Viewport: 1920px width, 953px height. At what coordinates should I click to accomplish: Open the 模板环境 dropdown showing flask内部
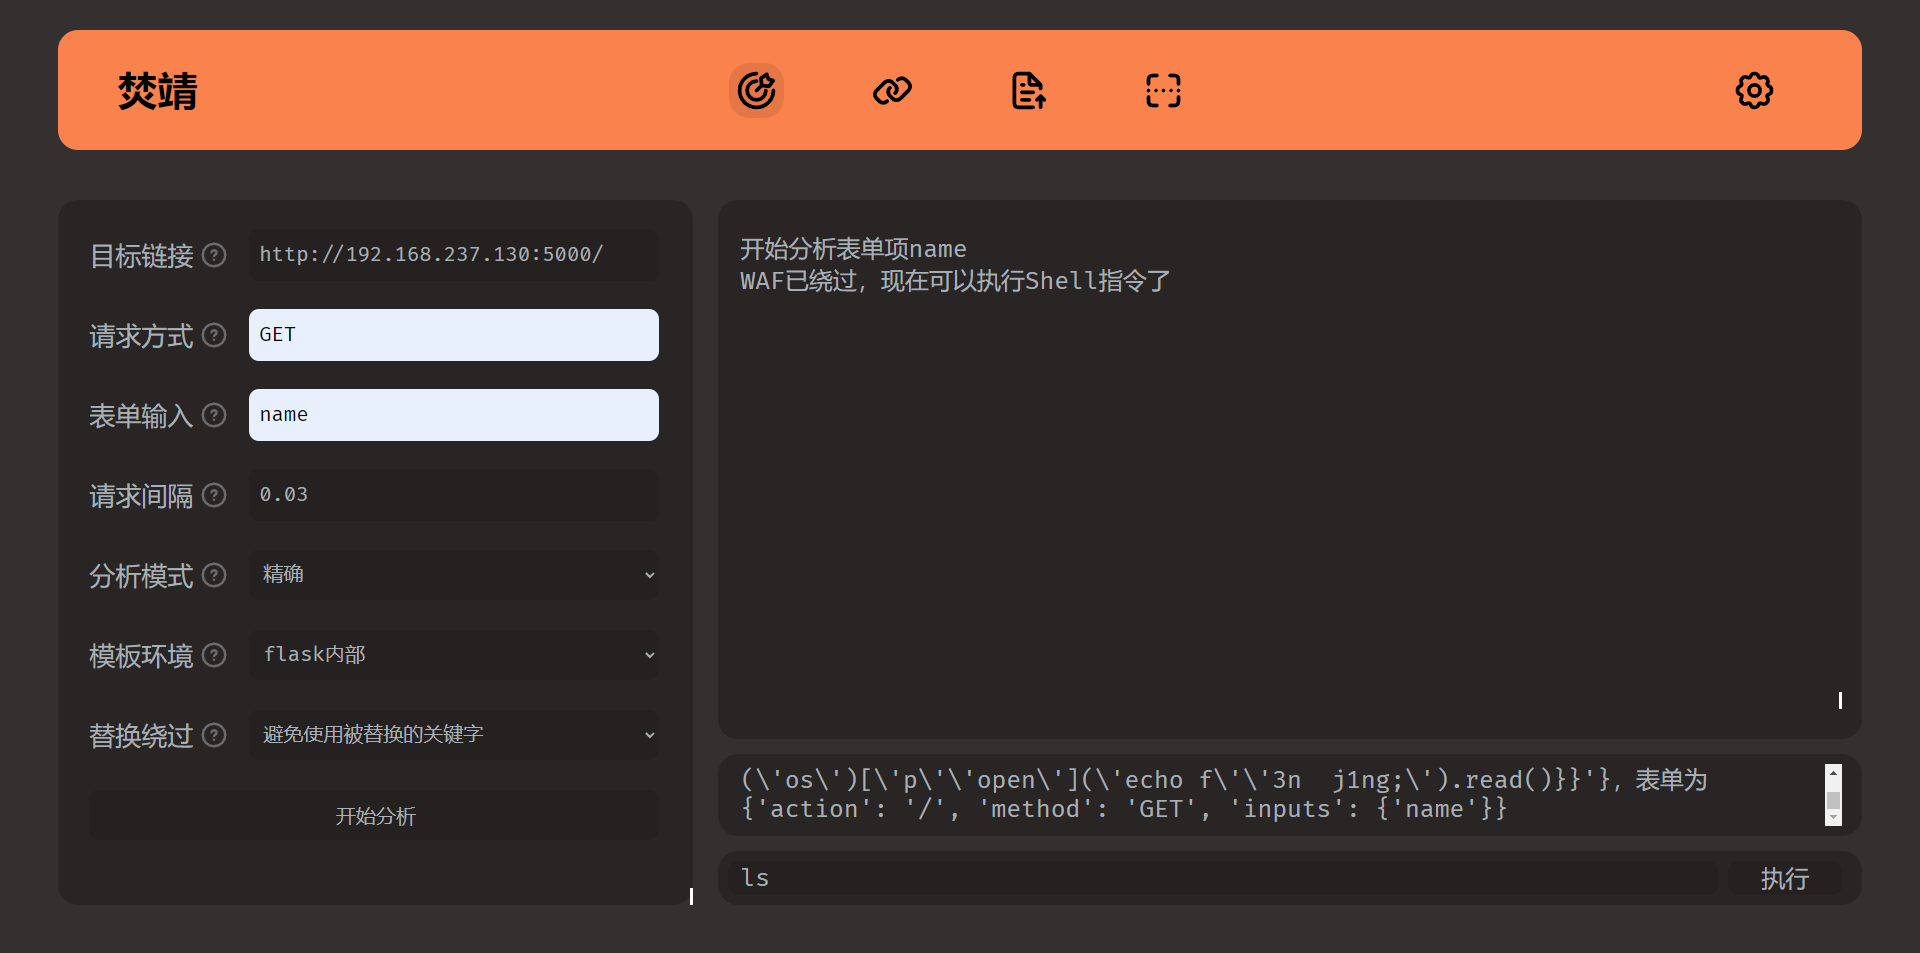coord(454,655)
